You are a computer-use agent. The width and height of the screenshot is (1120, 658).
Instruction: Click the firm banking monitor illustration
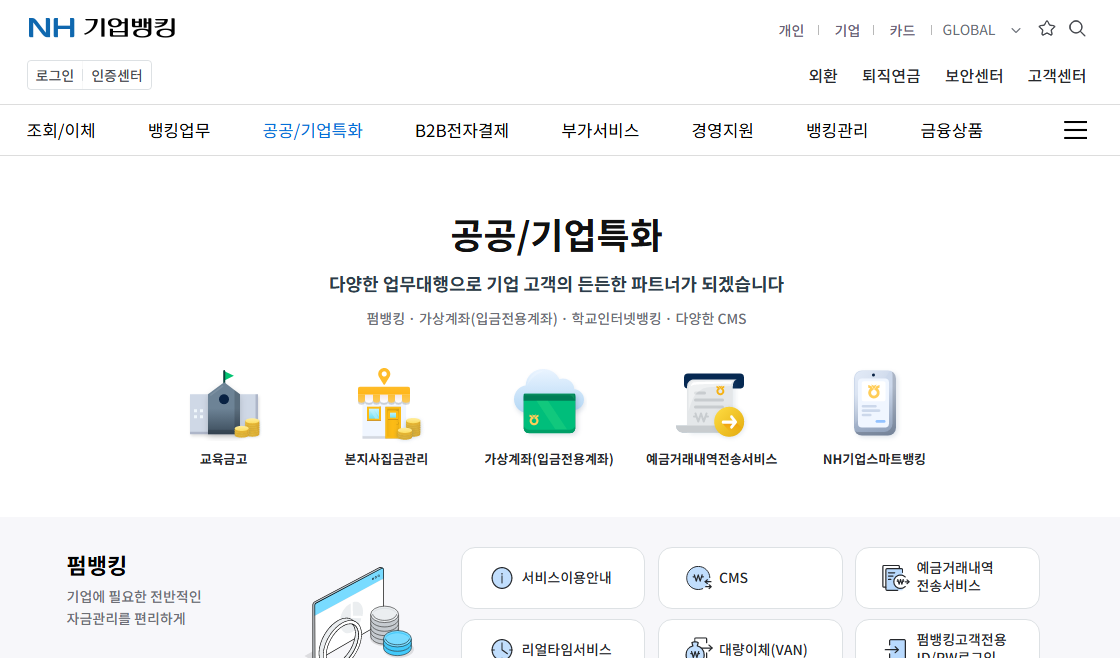pyautogui.click(x=359, y=613)
